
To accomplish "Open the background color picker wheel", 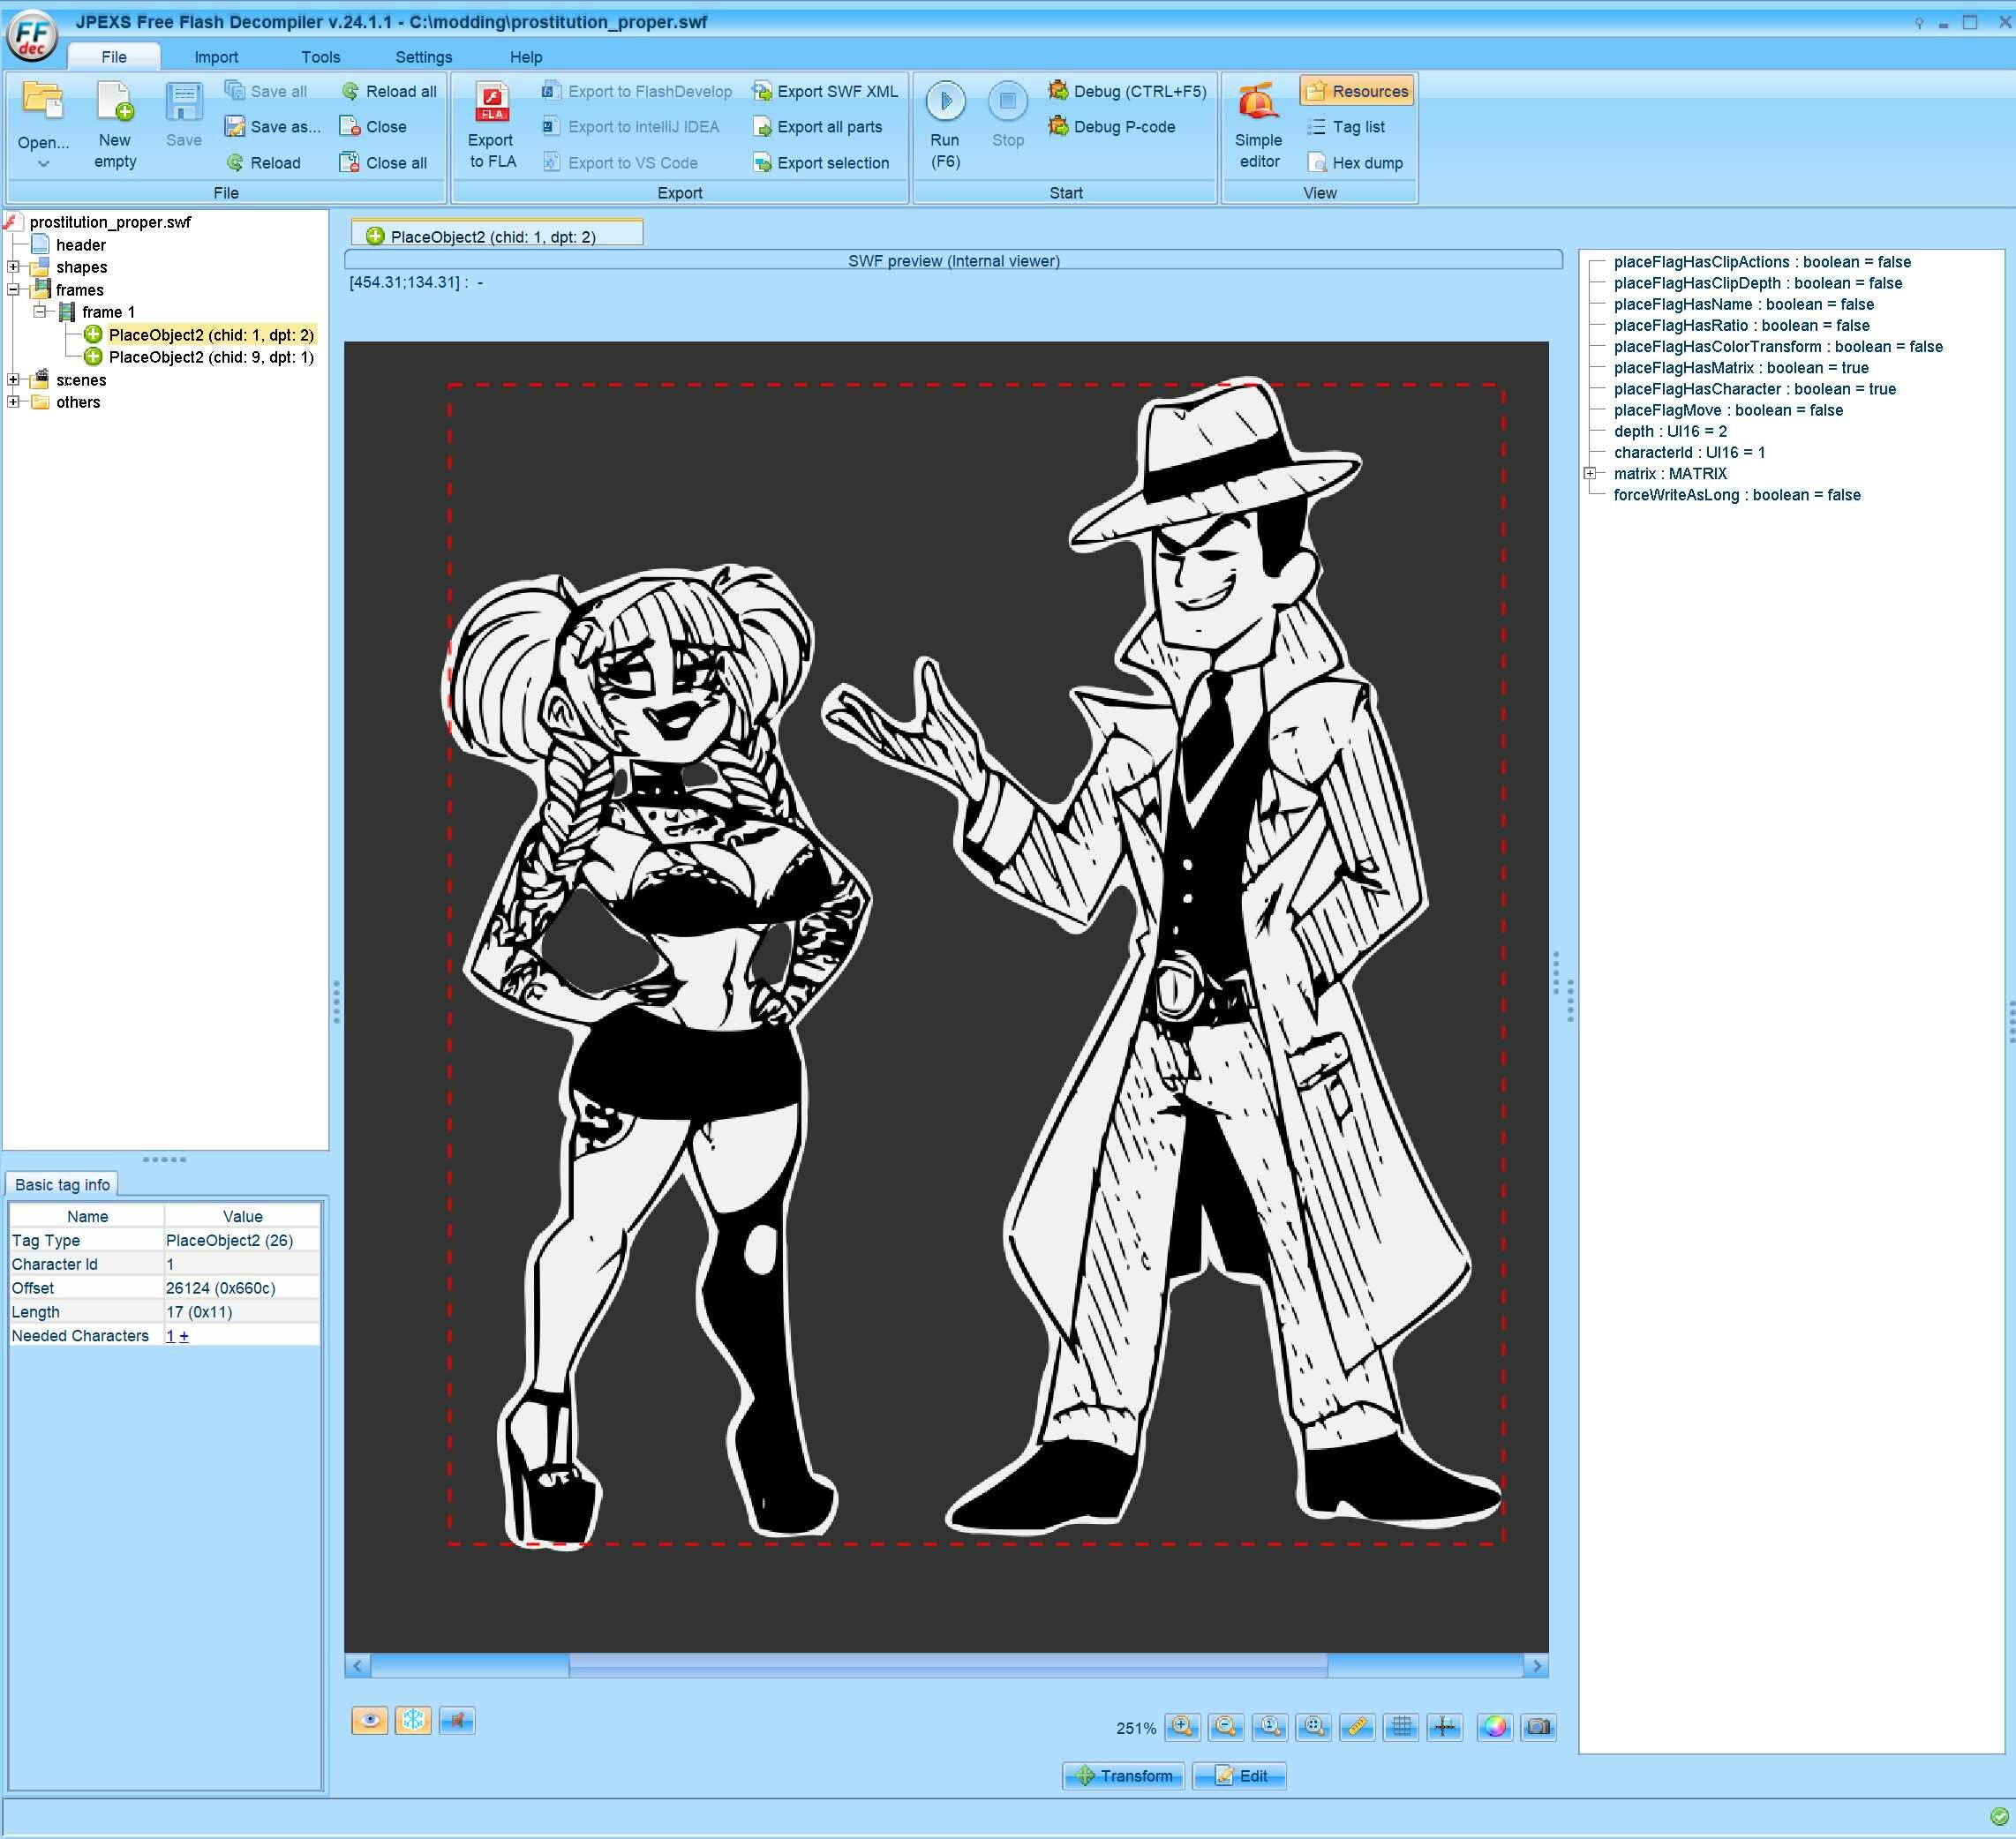I will 1495,1726.
